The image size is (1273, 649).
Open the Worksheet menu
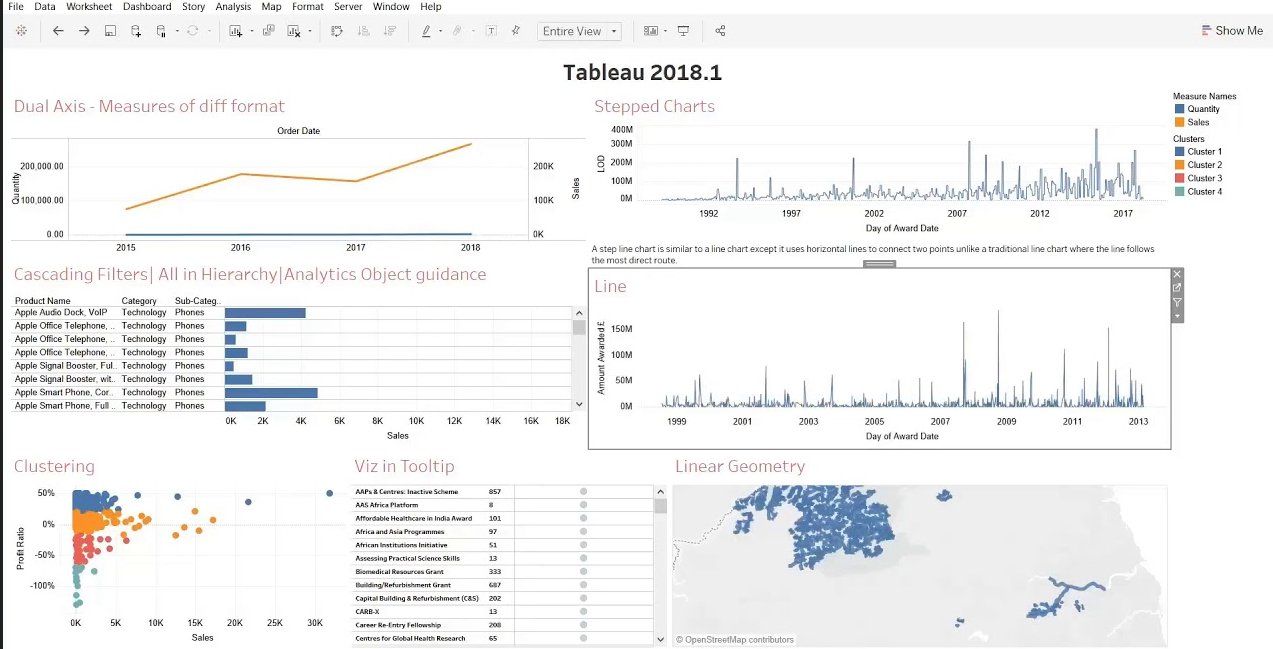tap(89, 6)
